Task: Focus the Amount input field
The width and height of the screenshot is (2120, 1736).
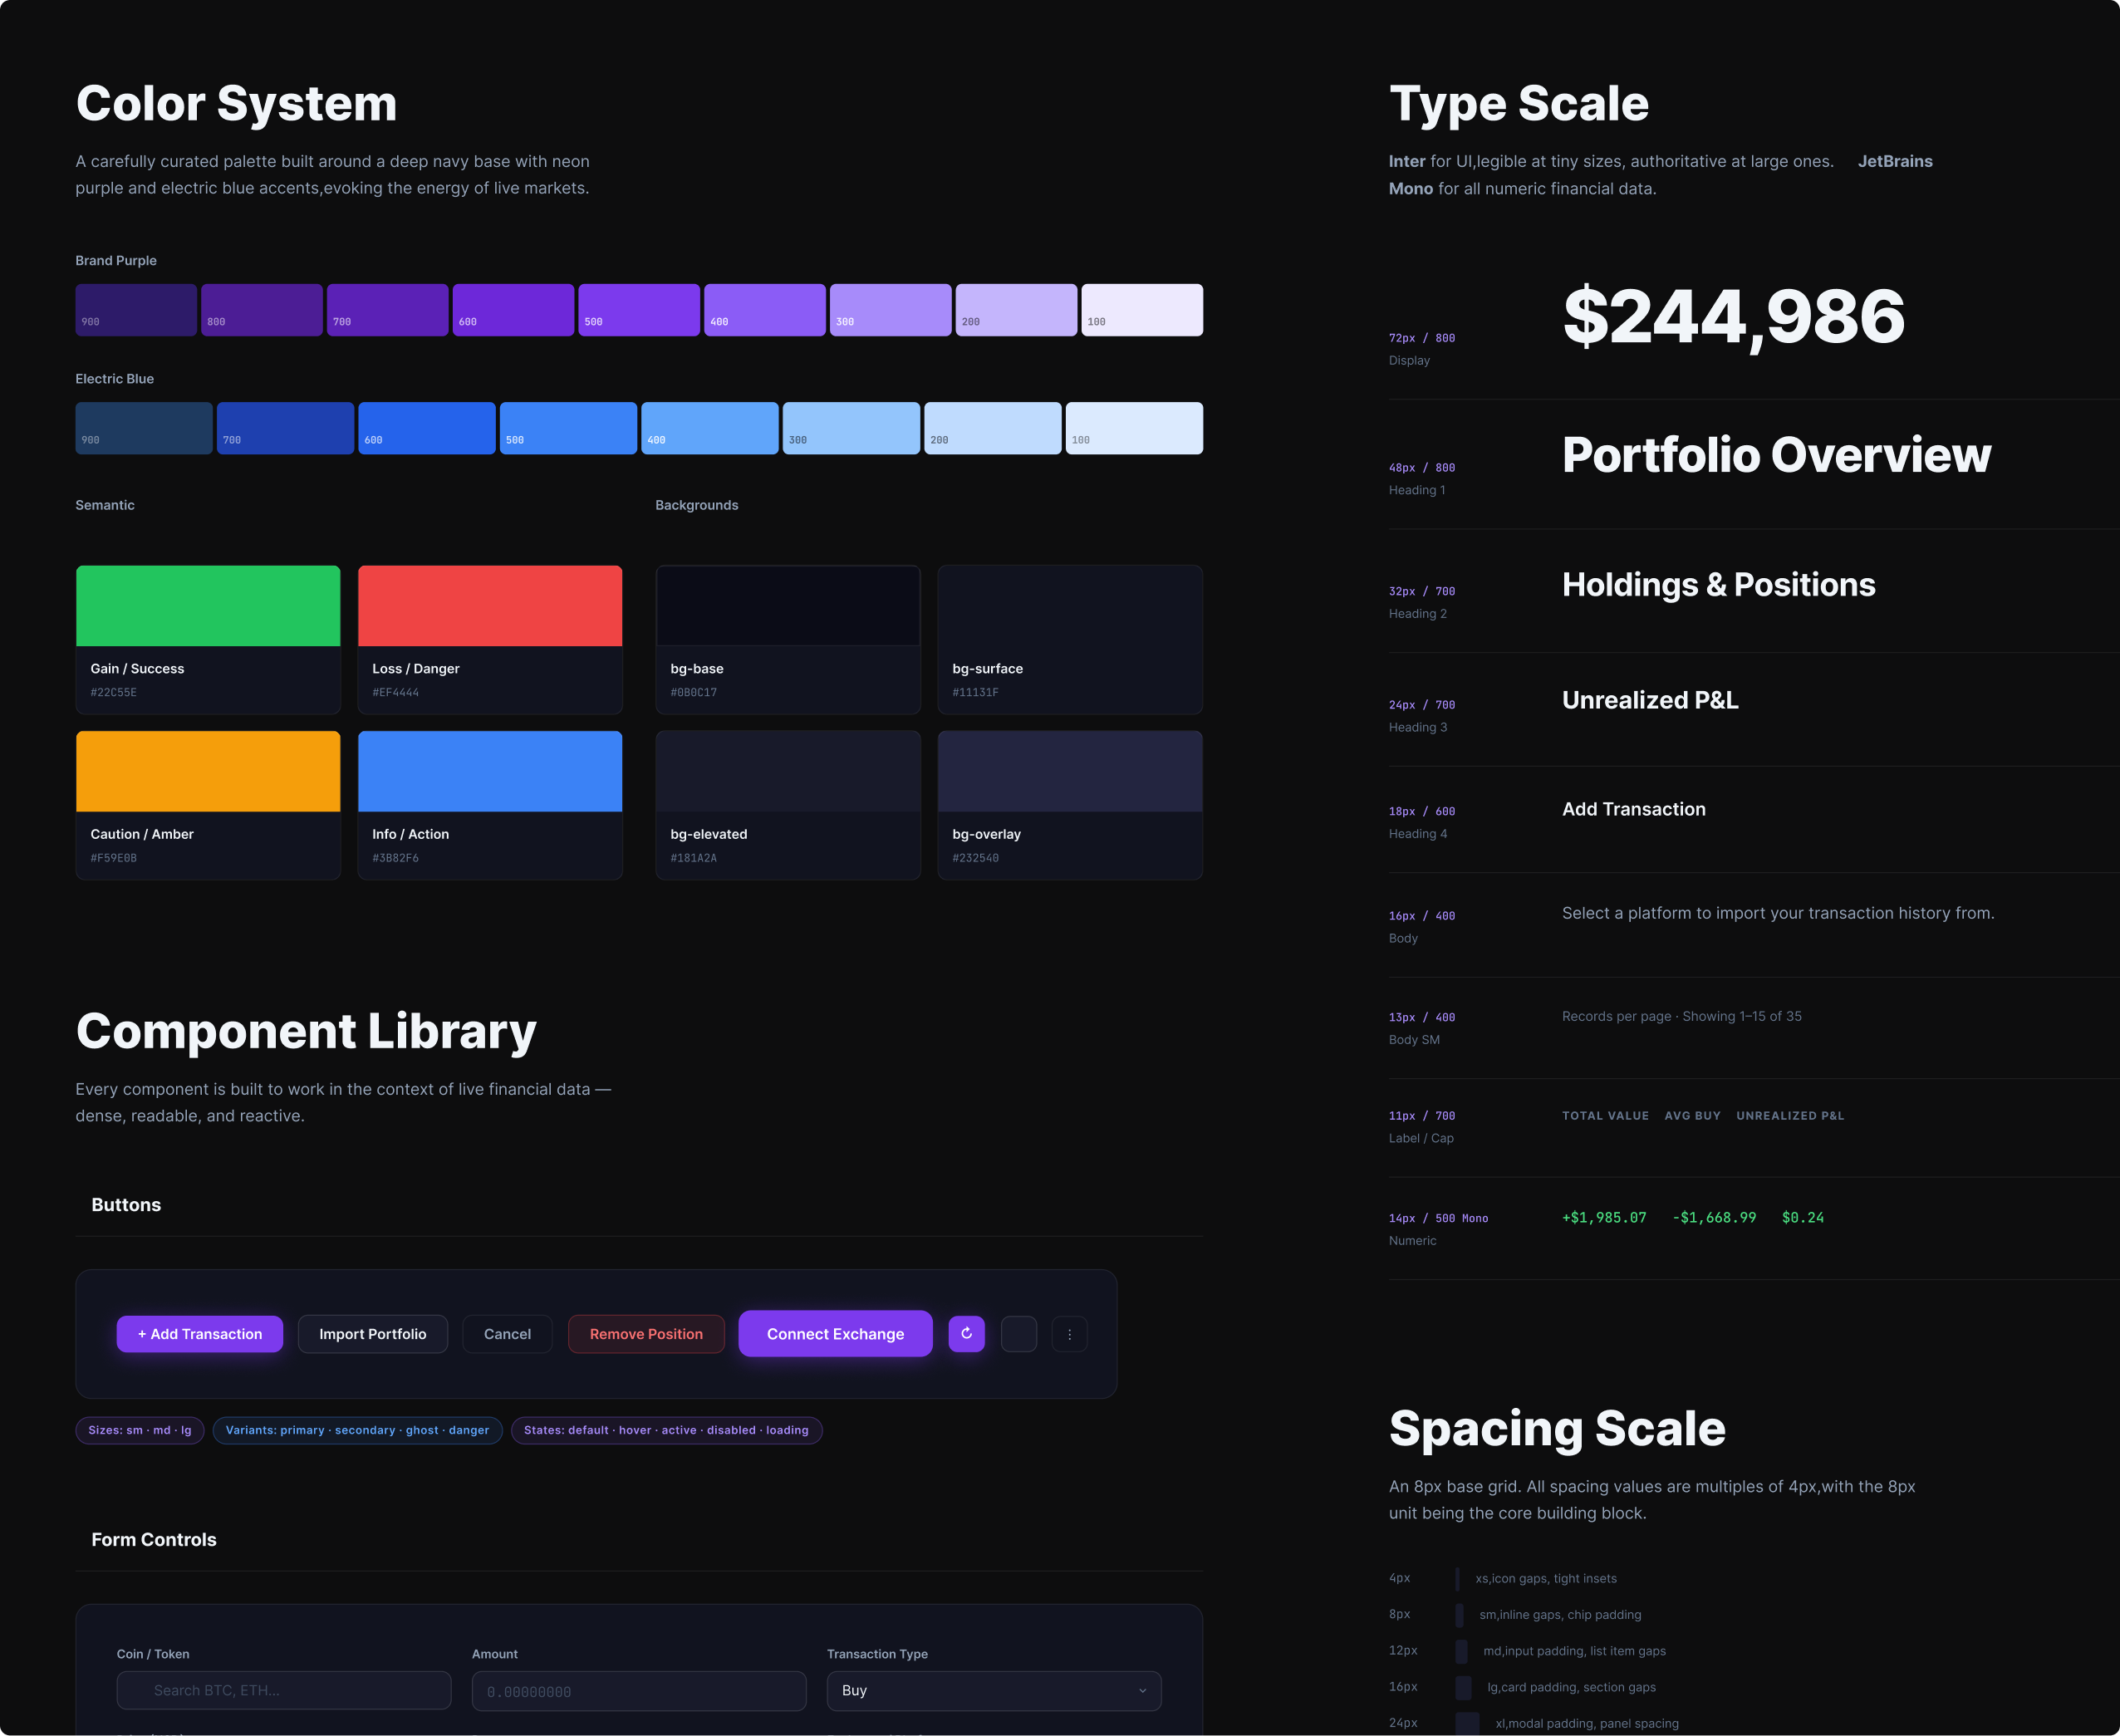Action: 639,1690
